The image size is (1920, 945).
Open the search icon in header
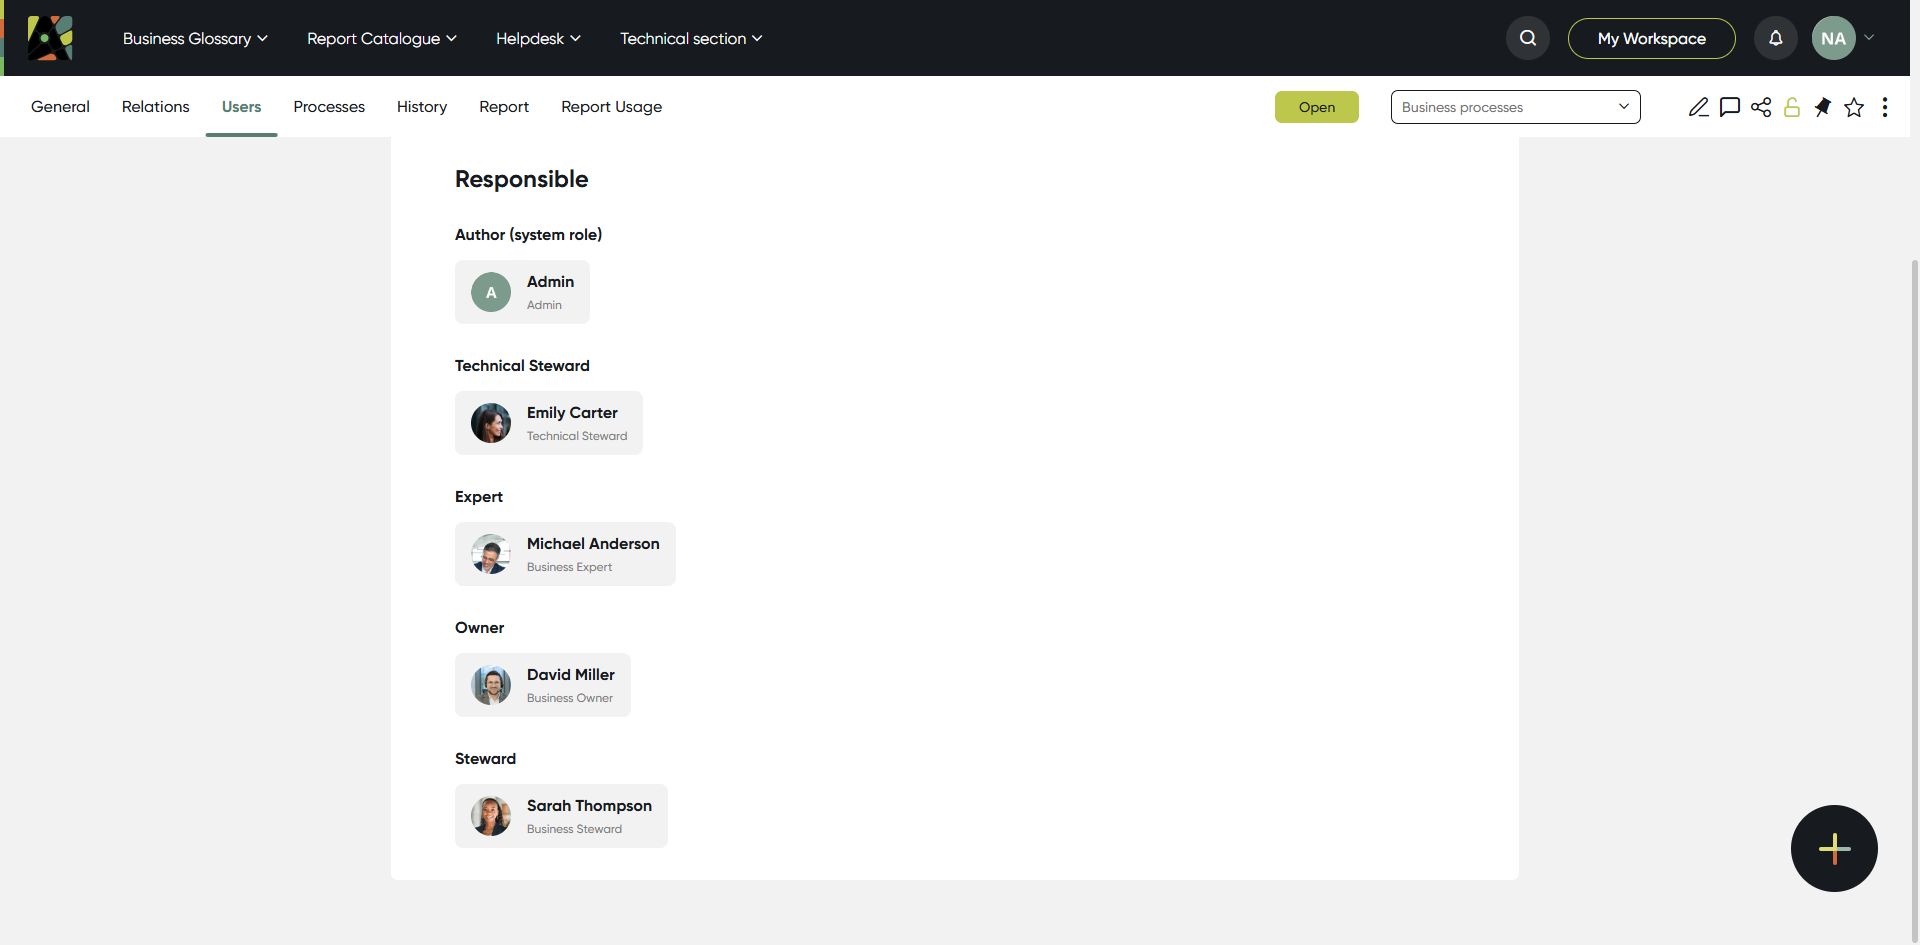pos(1528,38)
